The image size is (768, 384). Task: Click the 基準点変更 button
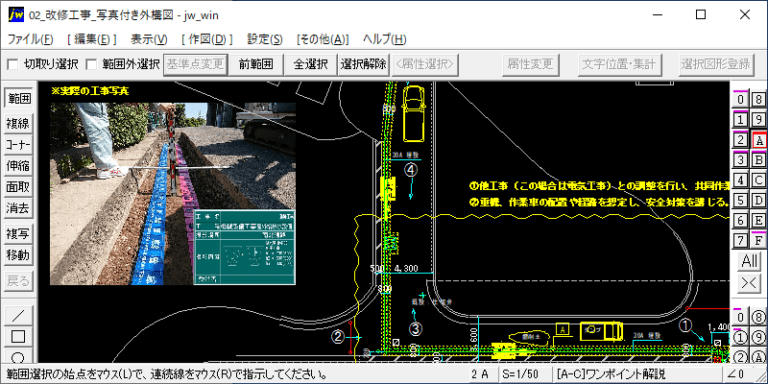[x=195, y=64]
